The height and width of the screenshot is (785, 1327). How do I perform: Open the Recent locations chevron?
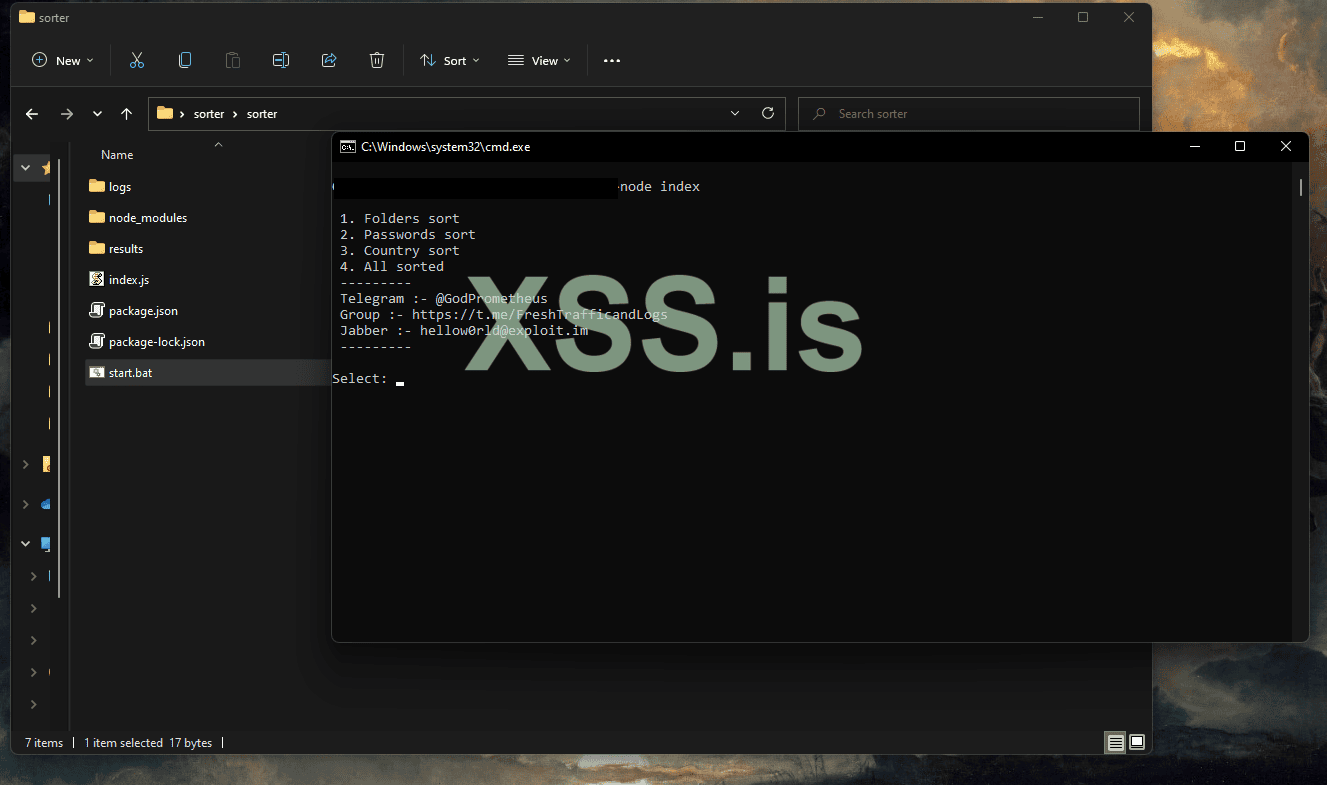click(97, 114)
